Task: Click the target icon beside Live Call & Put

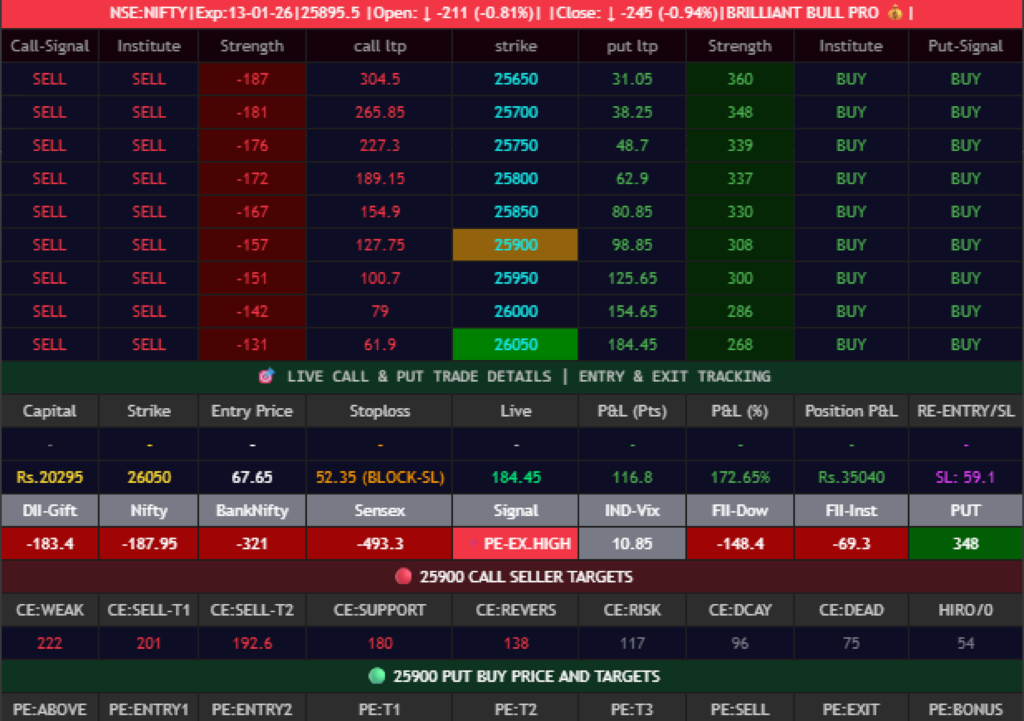Action: coord(266,377)
